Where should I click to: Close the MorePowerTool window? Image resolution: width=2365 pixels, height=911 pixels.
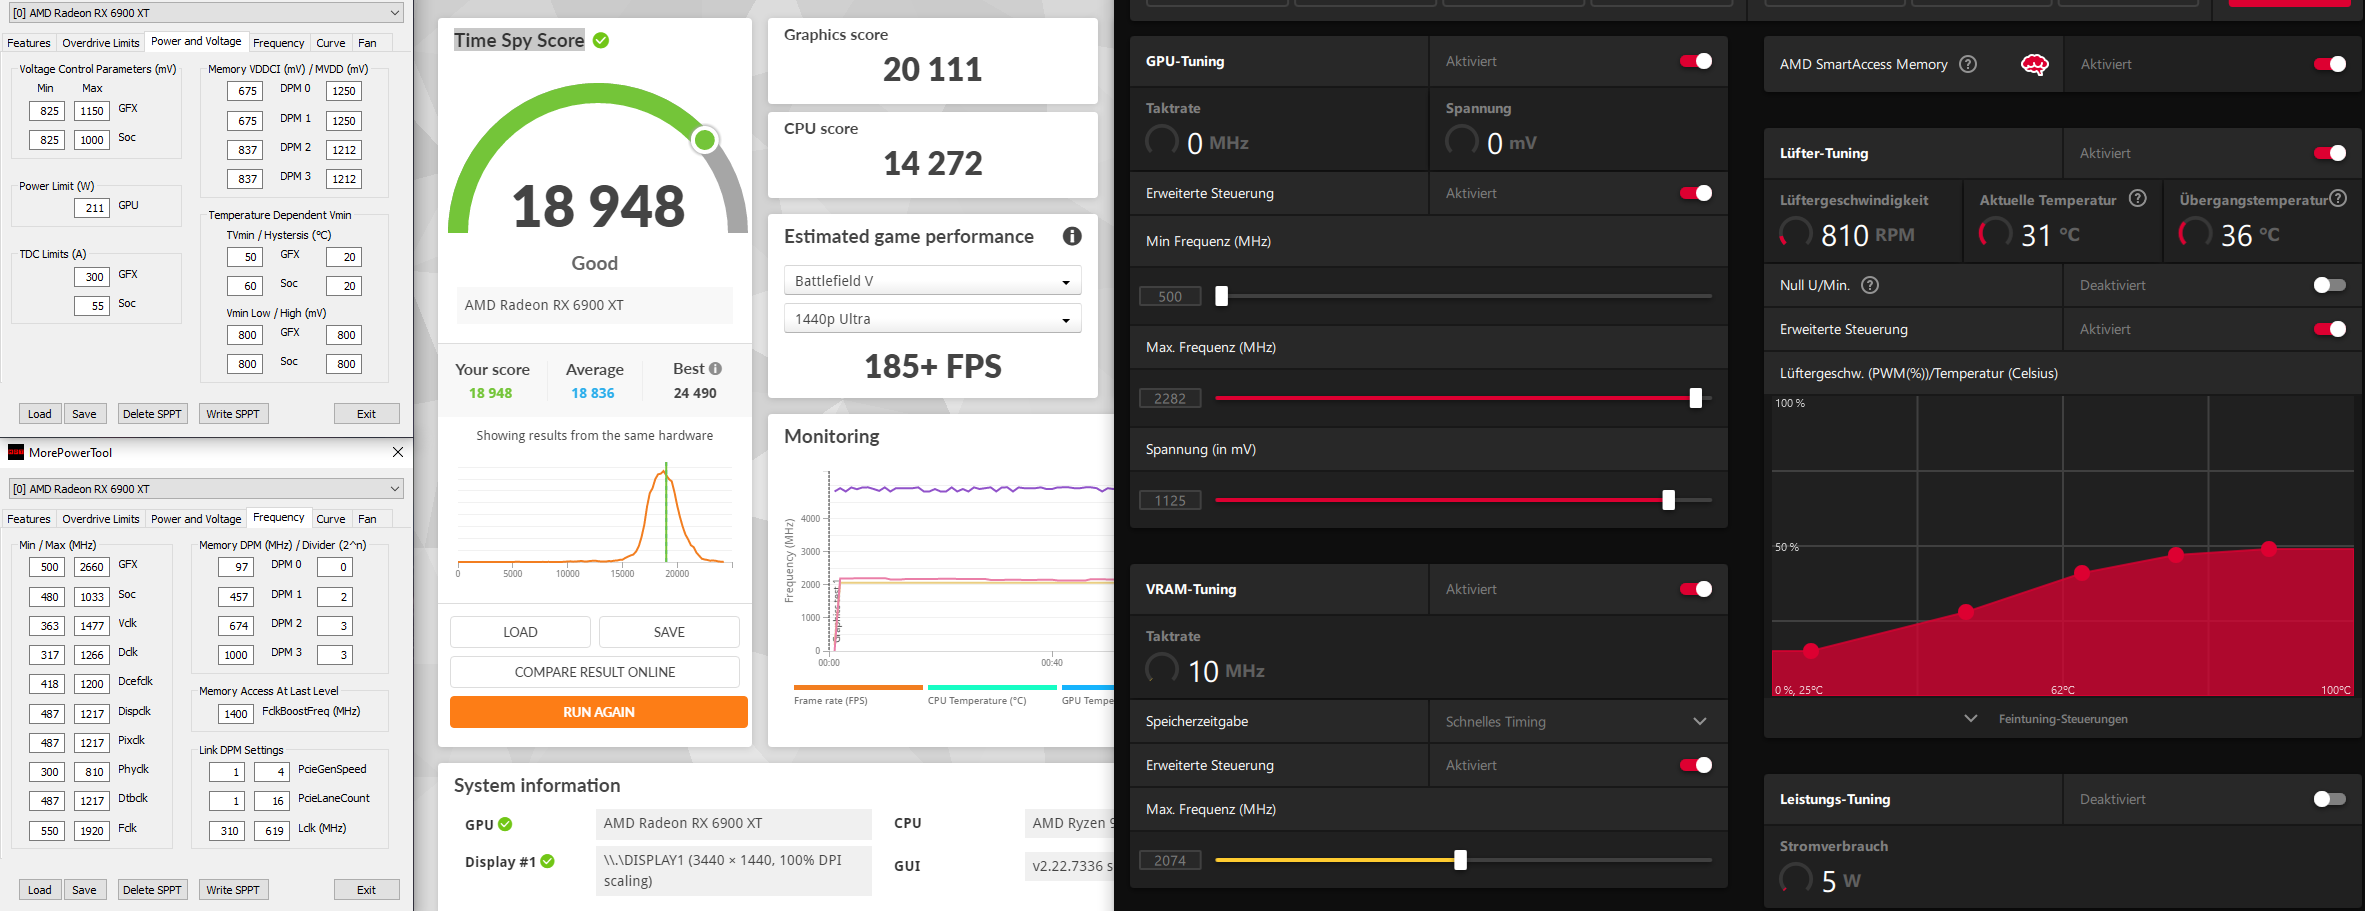398,452
